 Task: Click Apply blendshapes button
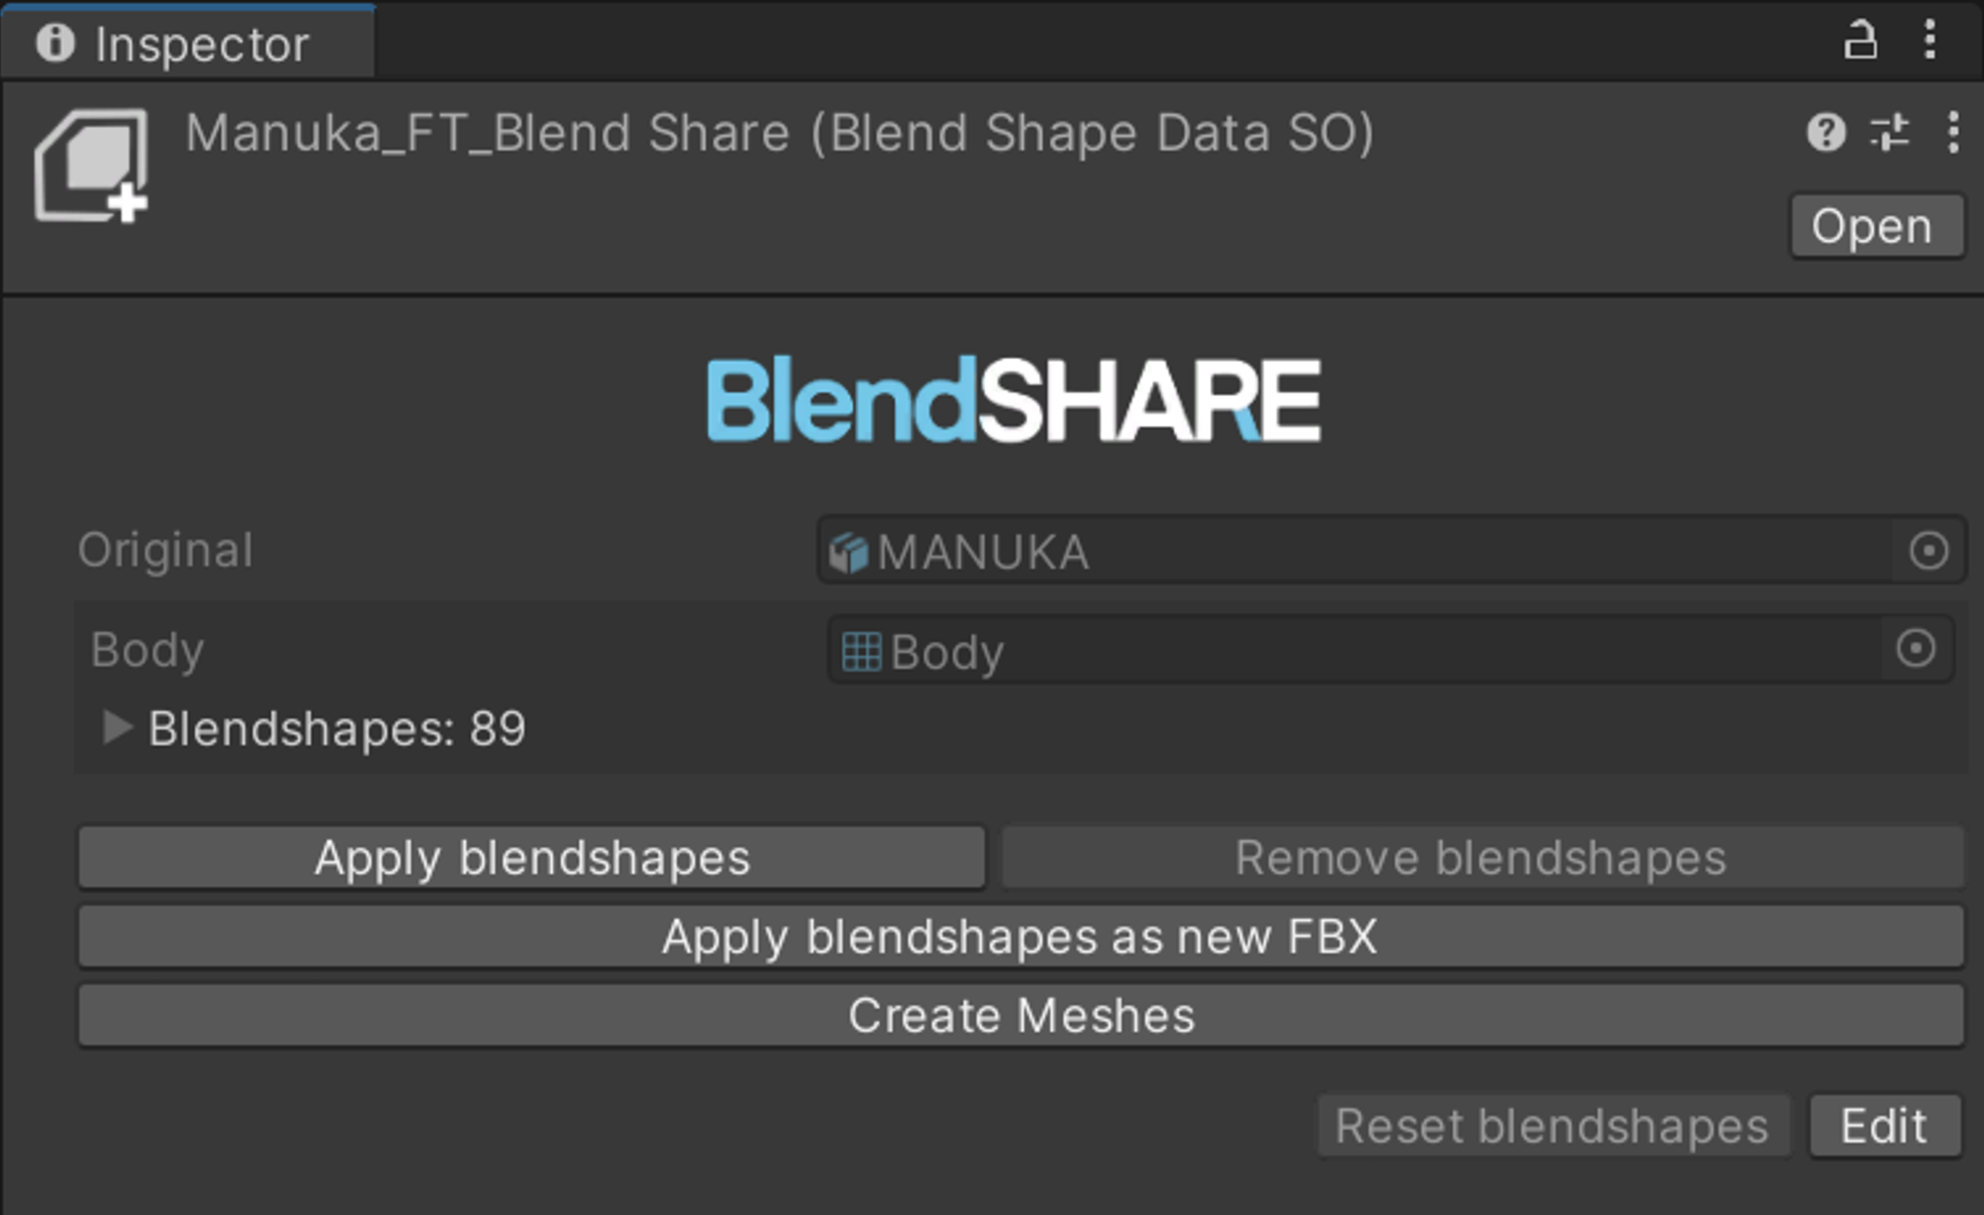click(531, 858)
